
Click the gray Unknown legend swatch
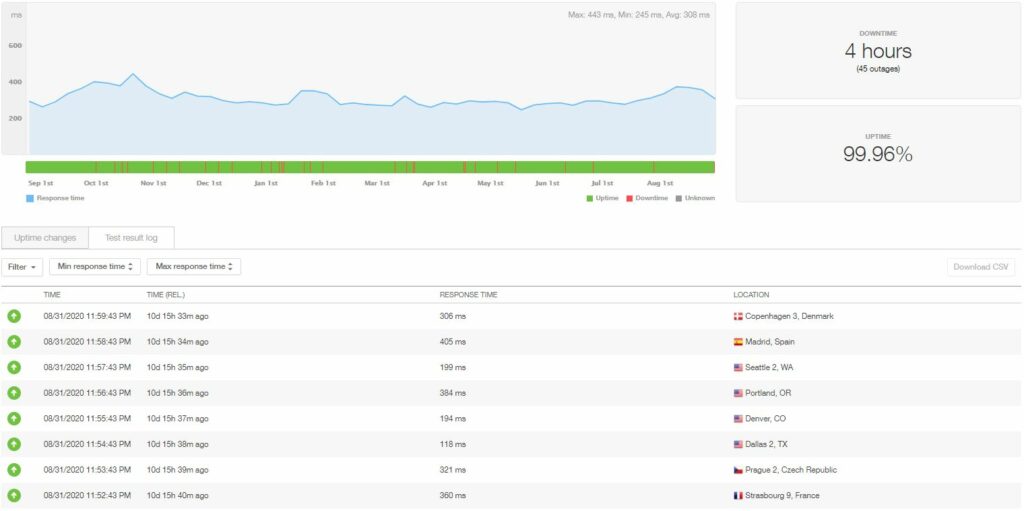(x=679, y=198)
